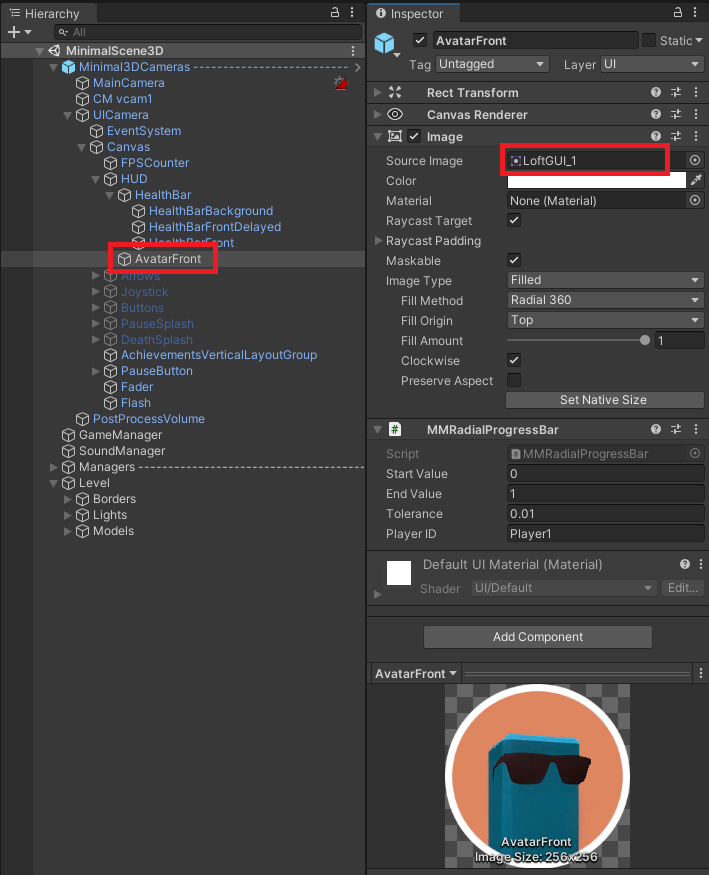Open the Static options dropdown arrow

698,40
